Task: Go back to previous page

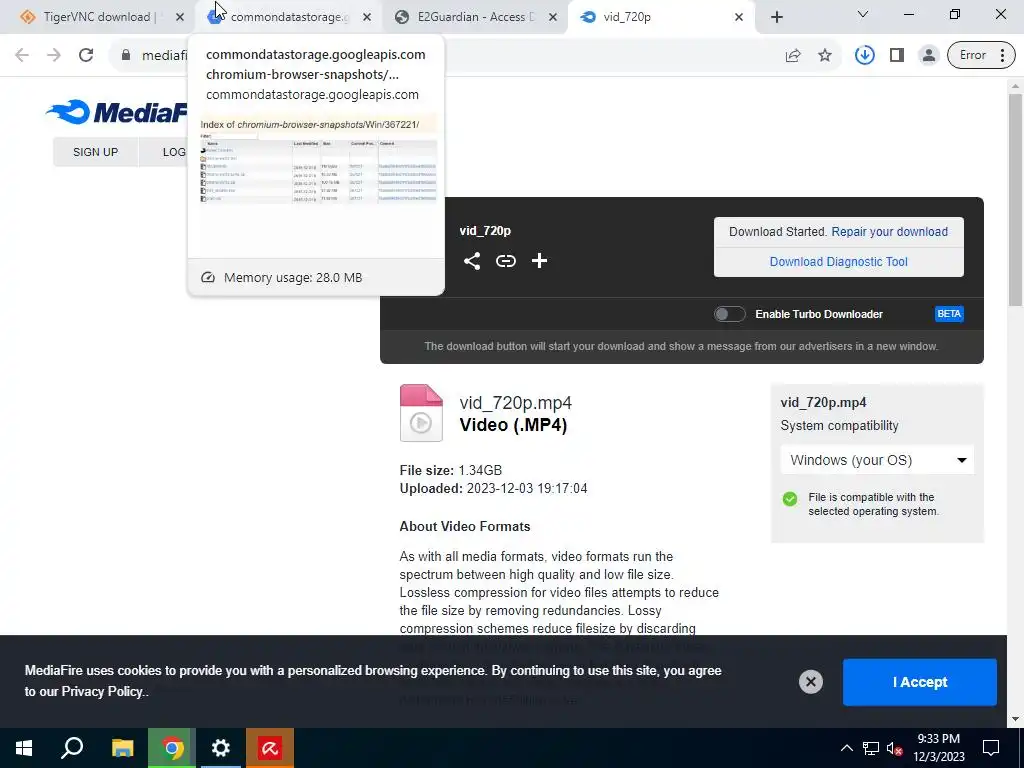Action: tap(22, 56)
